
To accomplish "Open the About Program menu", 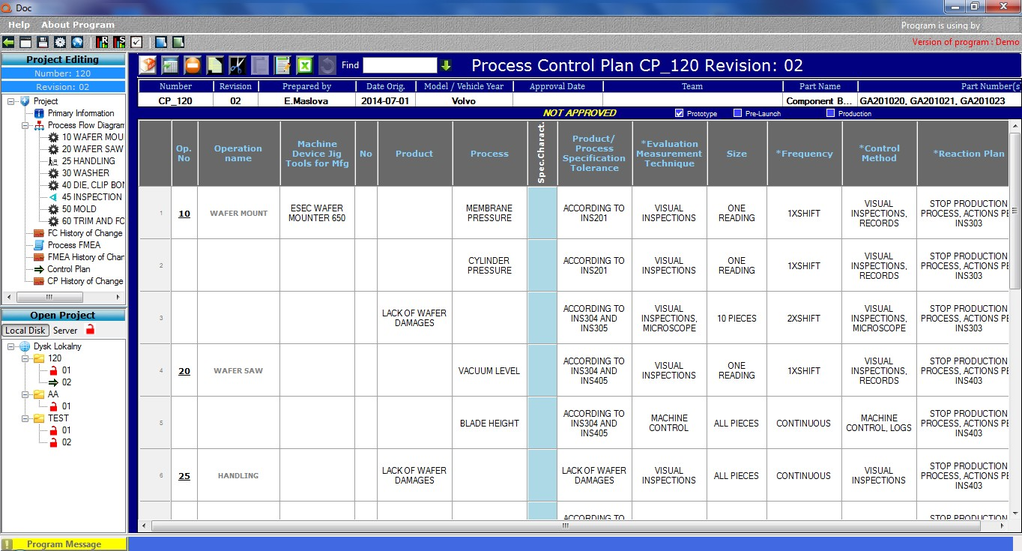I will 78,25.
